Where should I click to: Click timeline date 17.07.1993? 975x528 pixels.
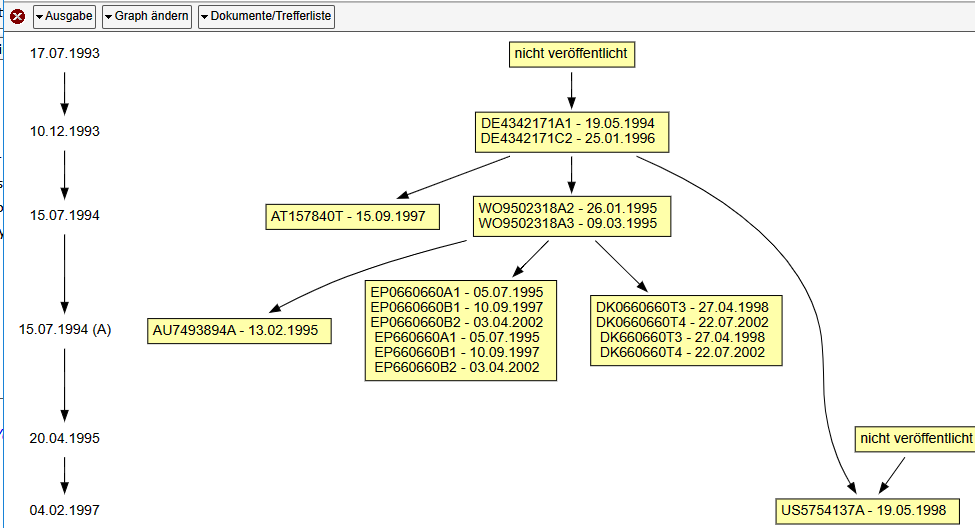pos(65,53)
